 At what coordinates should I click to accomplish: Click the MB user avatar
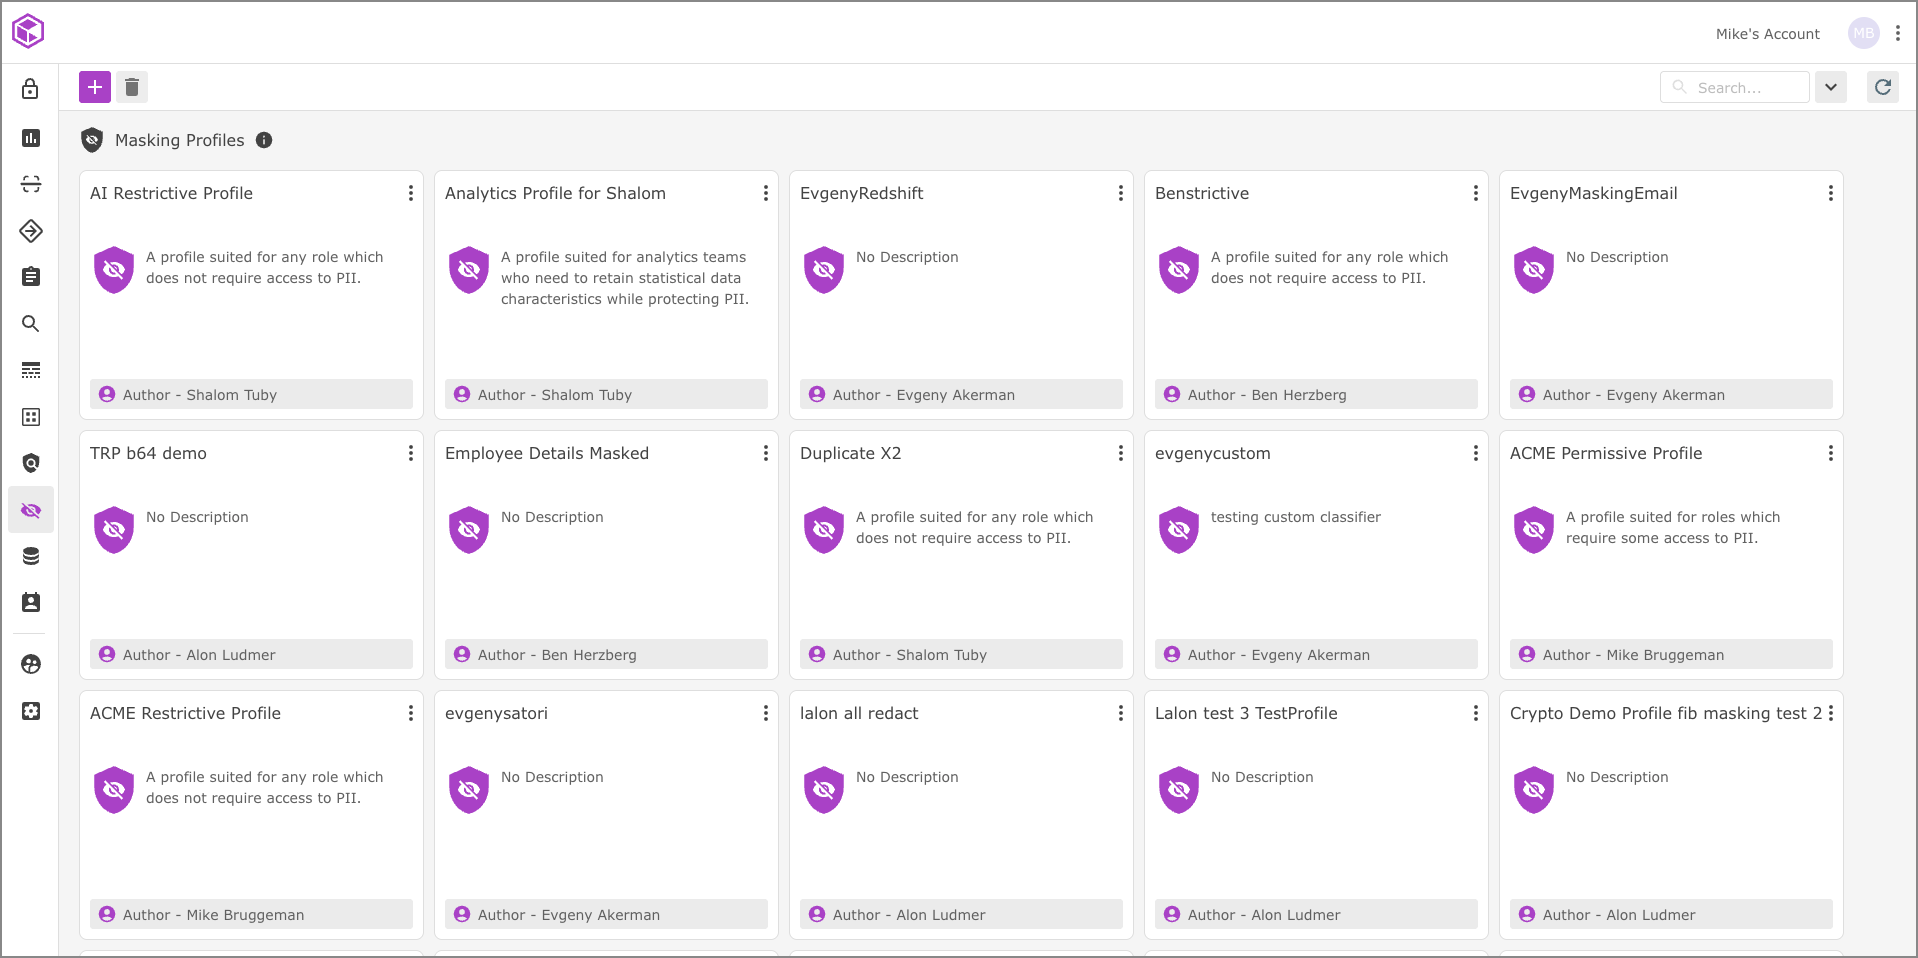coord(1863,33)
